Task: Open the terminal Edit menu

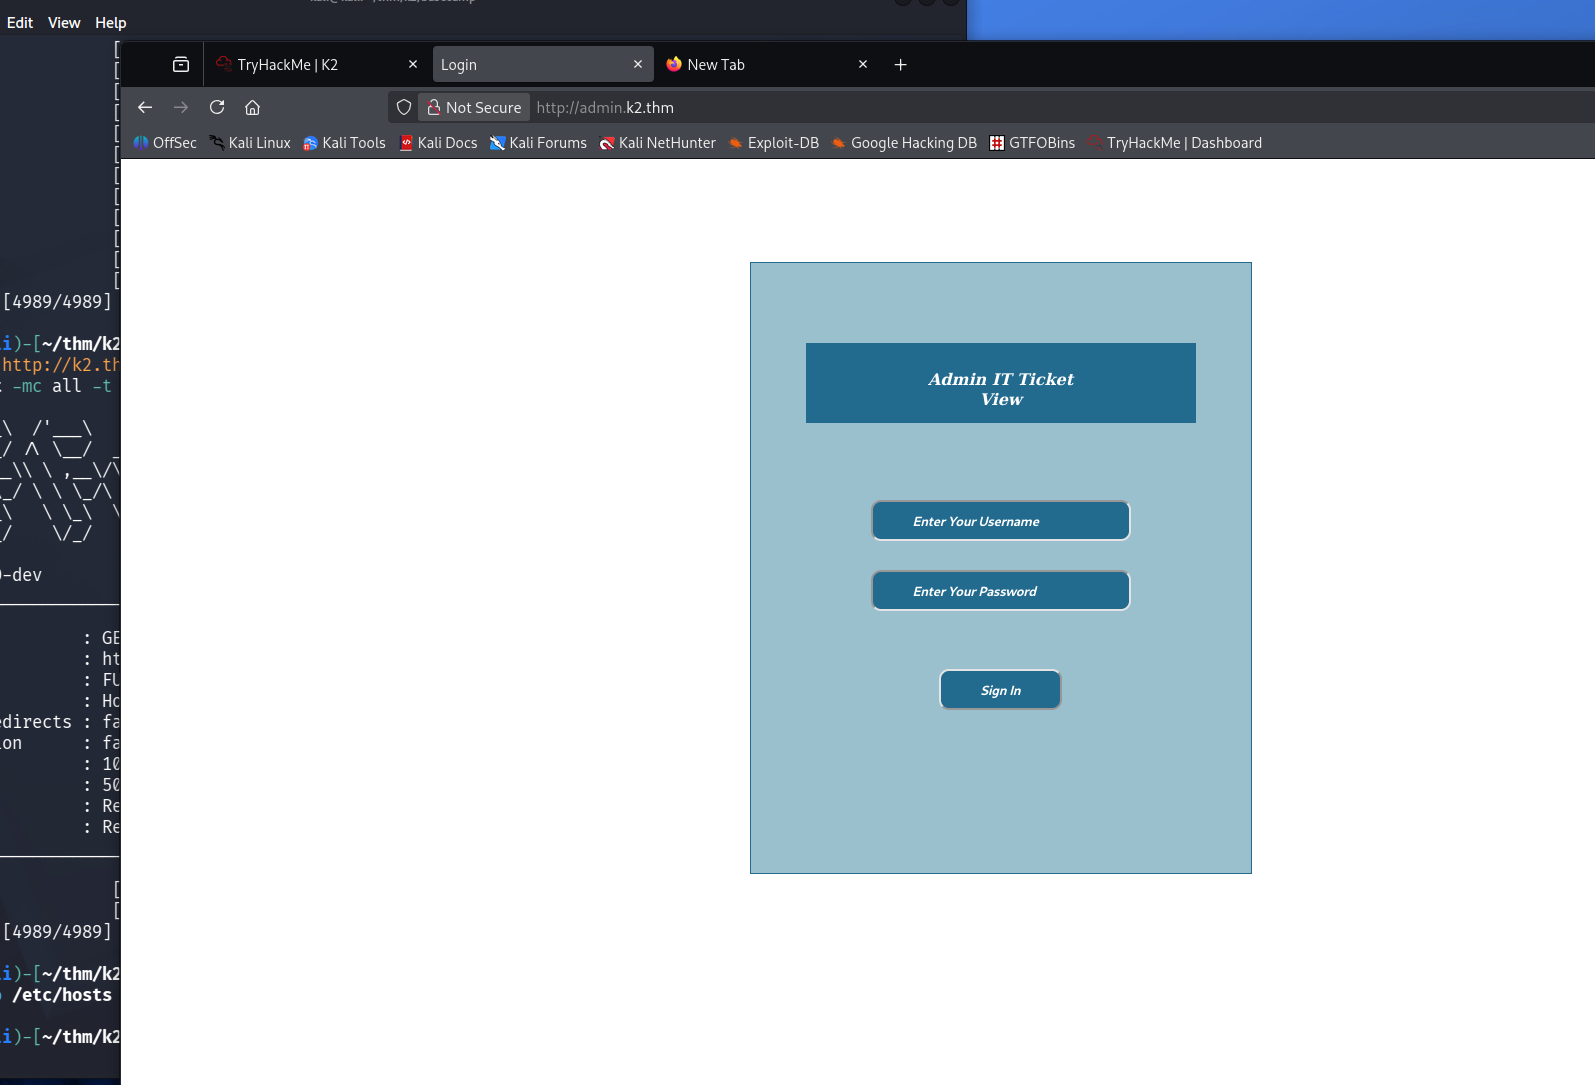Action: [x=20, y=22]
